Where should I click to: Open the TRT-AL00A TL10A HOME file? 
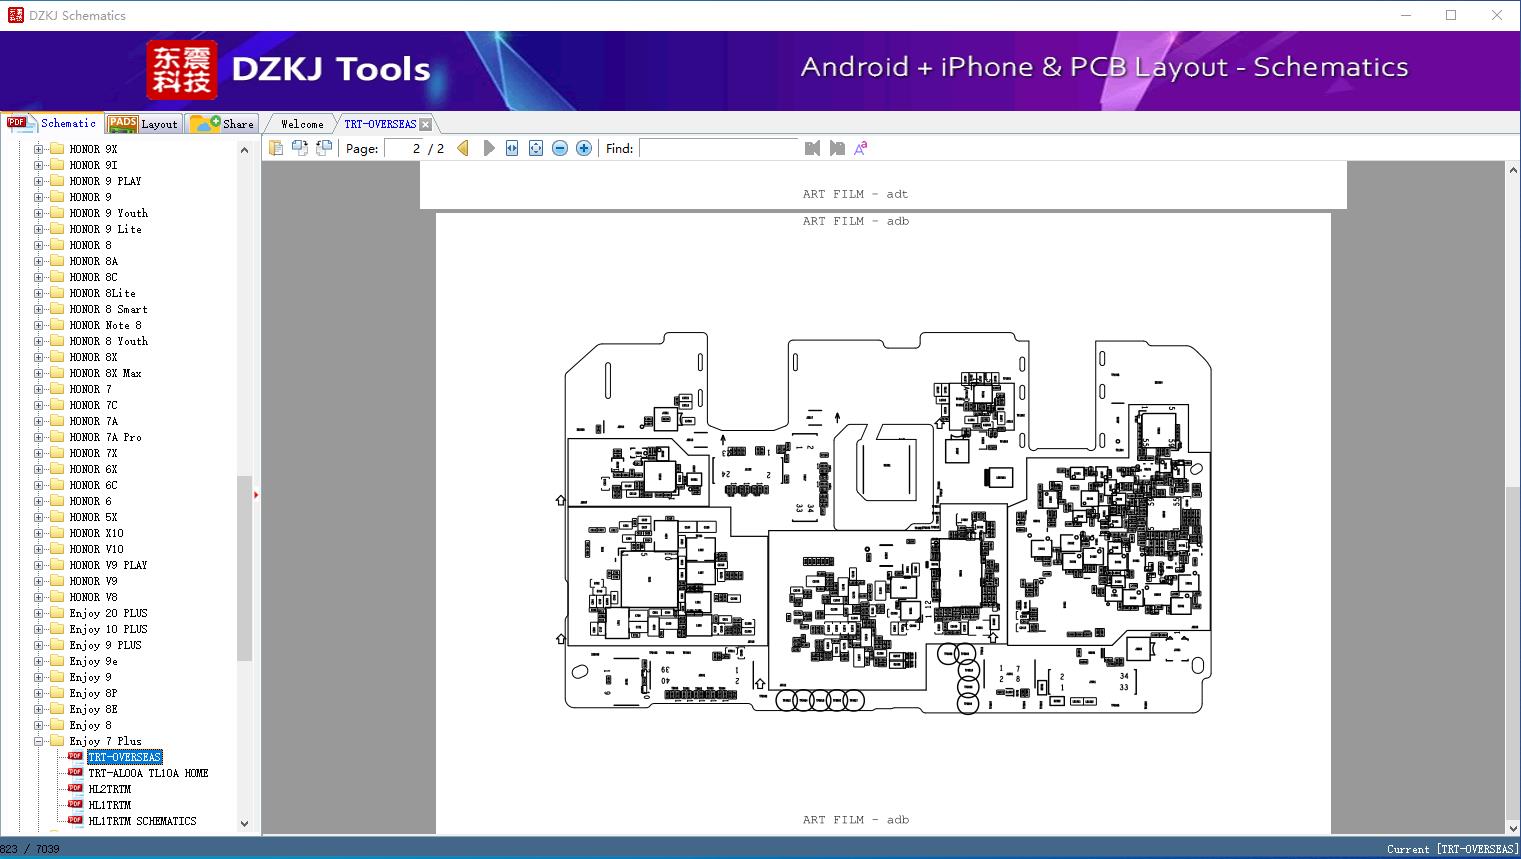coord(148,773)
